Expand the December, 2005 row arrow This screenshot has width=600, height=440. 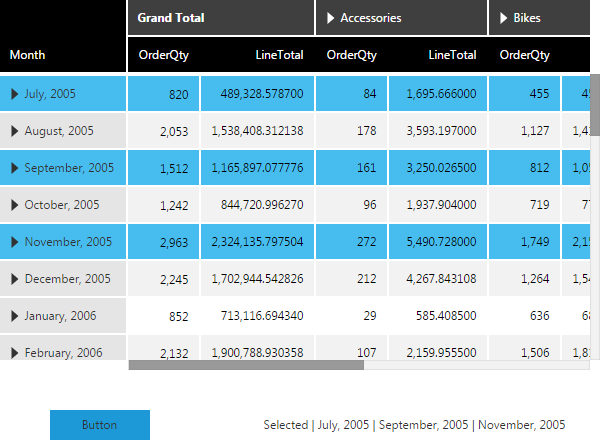(x=15, y=279)
